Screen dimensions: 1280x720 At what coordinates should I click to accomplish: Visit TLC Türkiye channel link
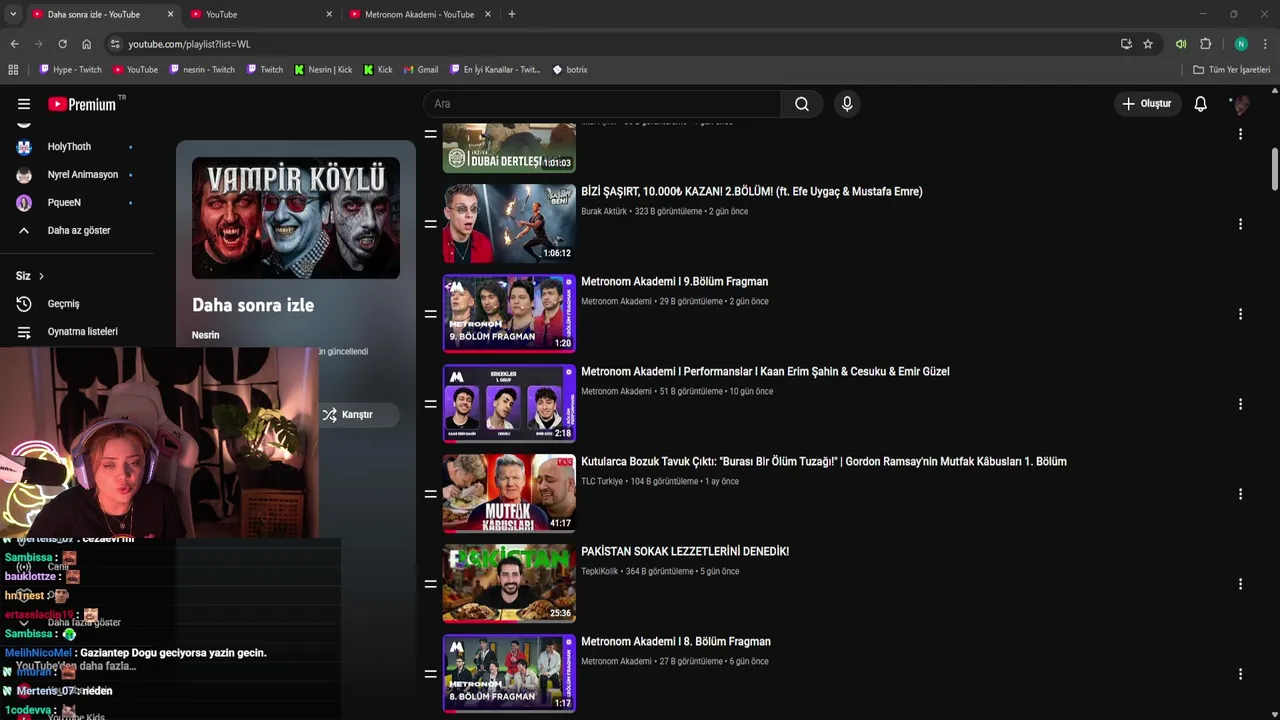point(602,481)
